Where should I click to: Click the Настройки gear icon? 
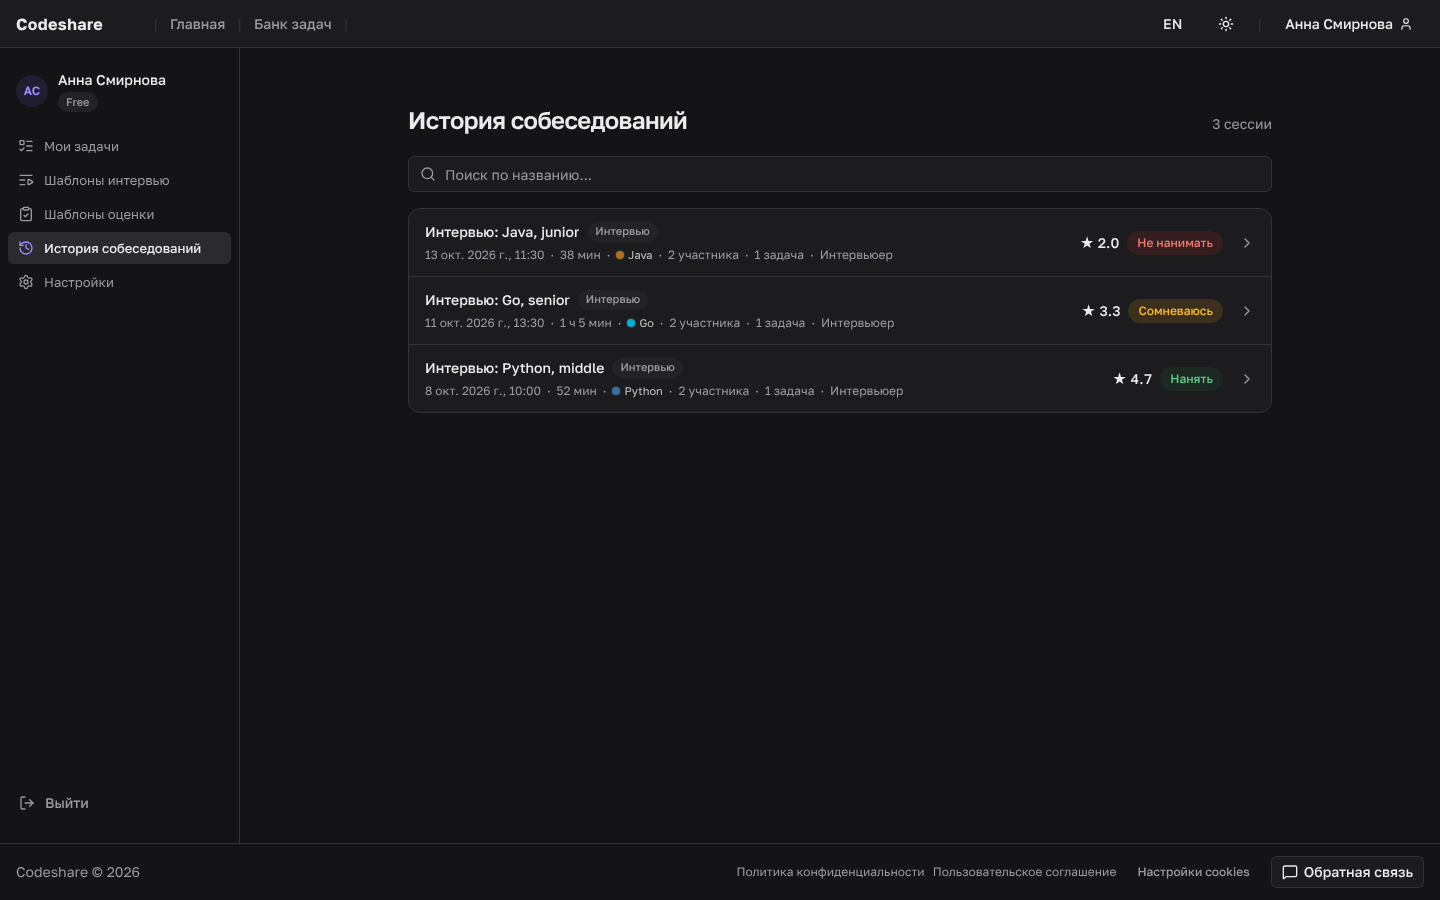click(26, 282)
